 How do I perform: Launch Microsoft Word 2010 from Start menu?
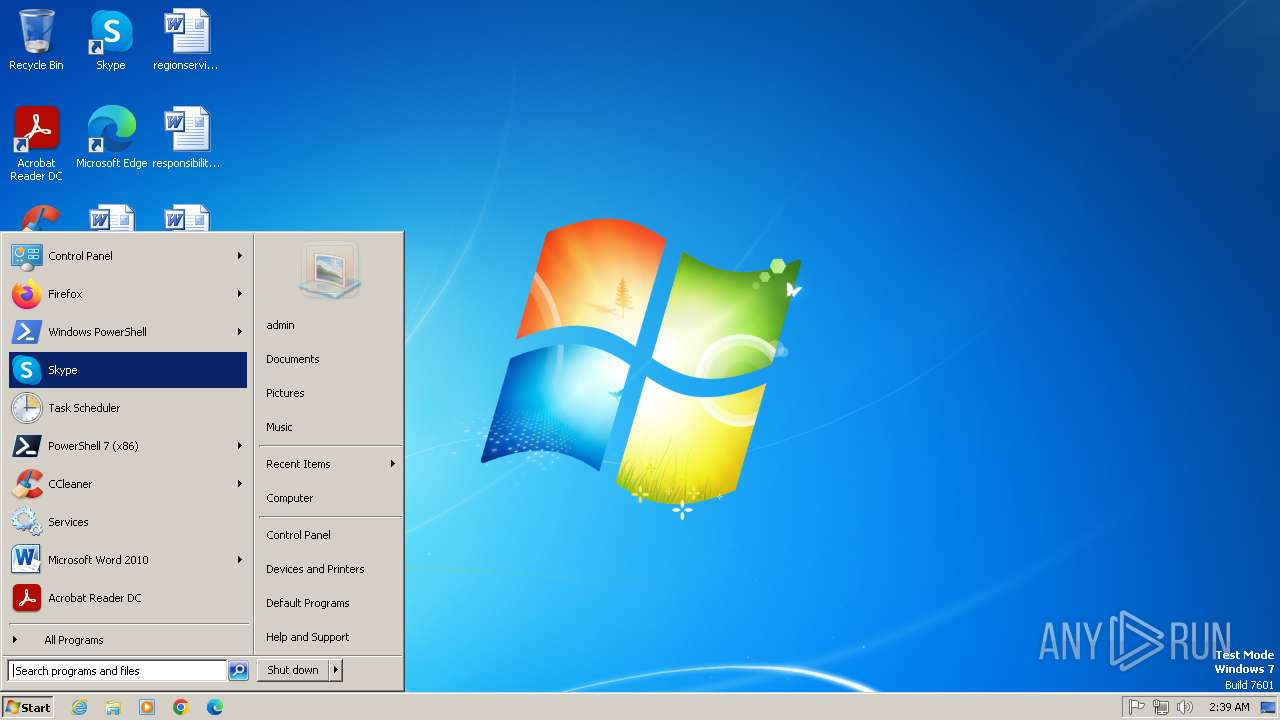point(128,560)
